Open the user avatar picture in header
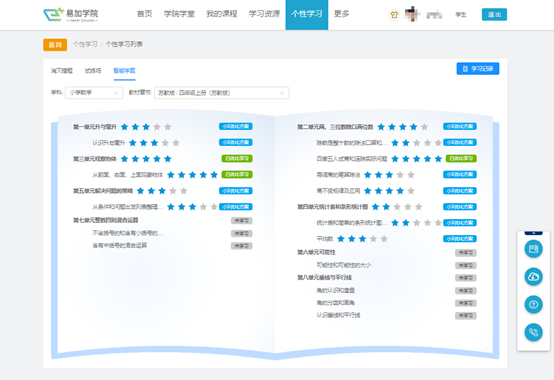The image size is (554, 380). pyautogui.click(x=412, y=14)
